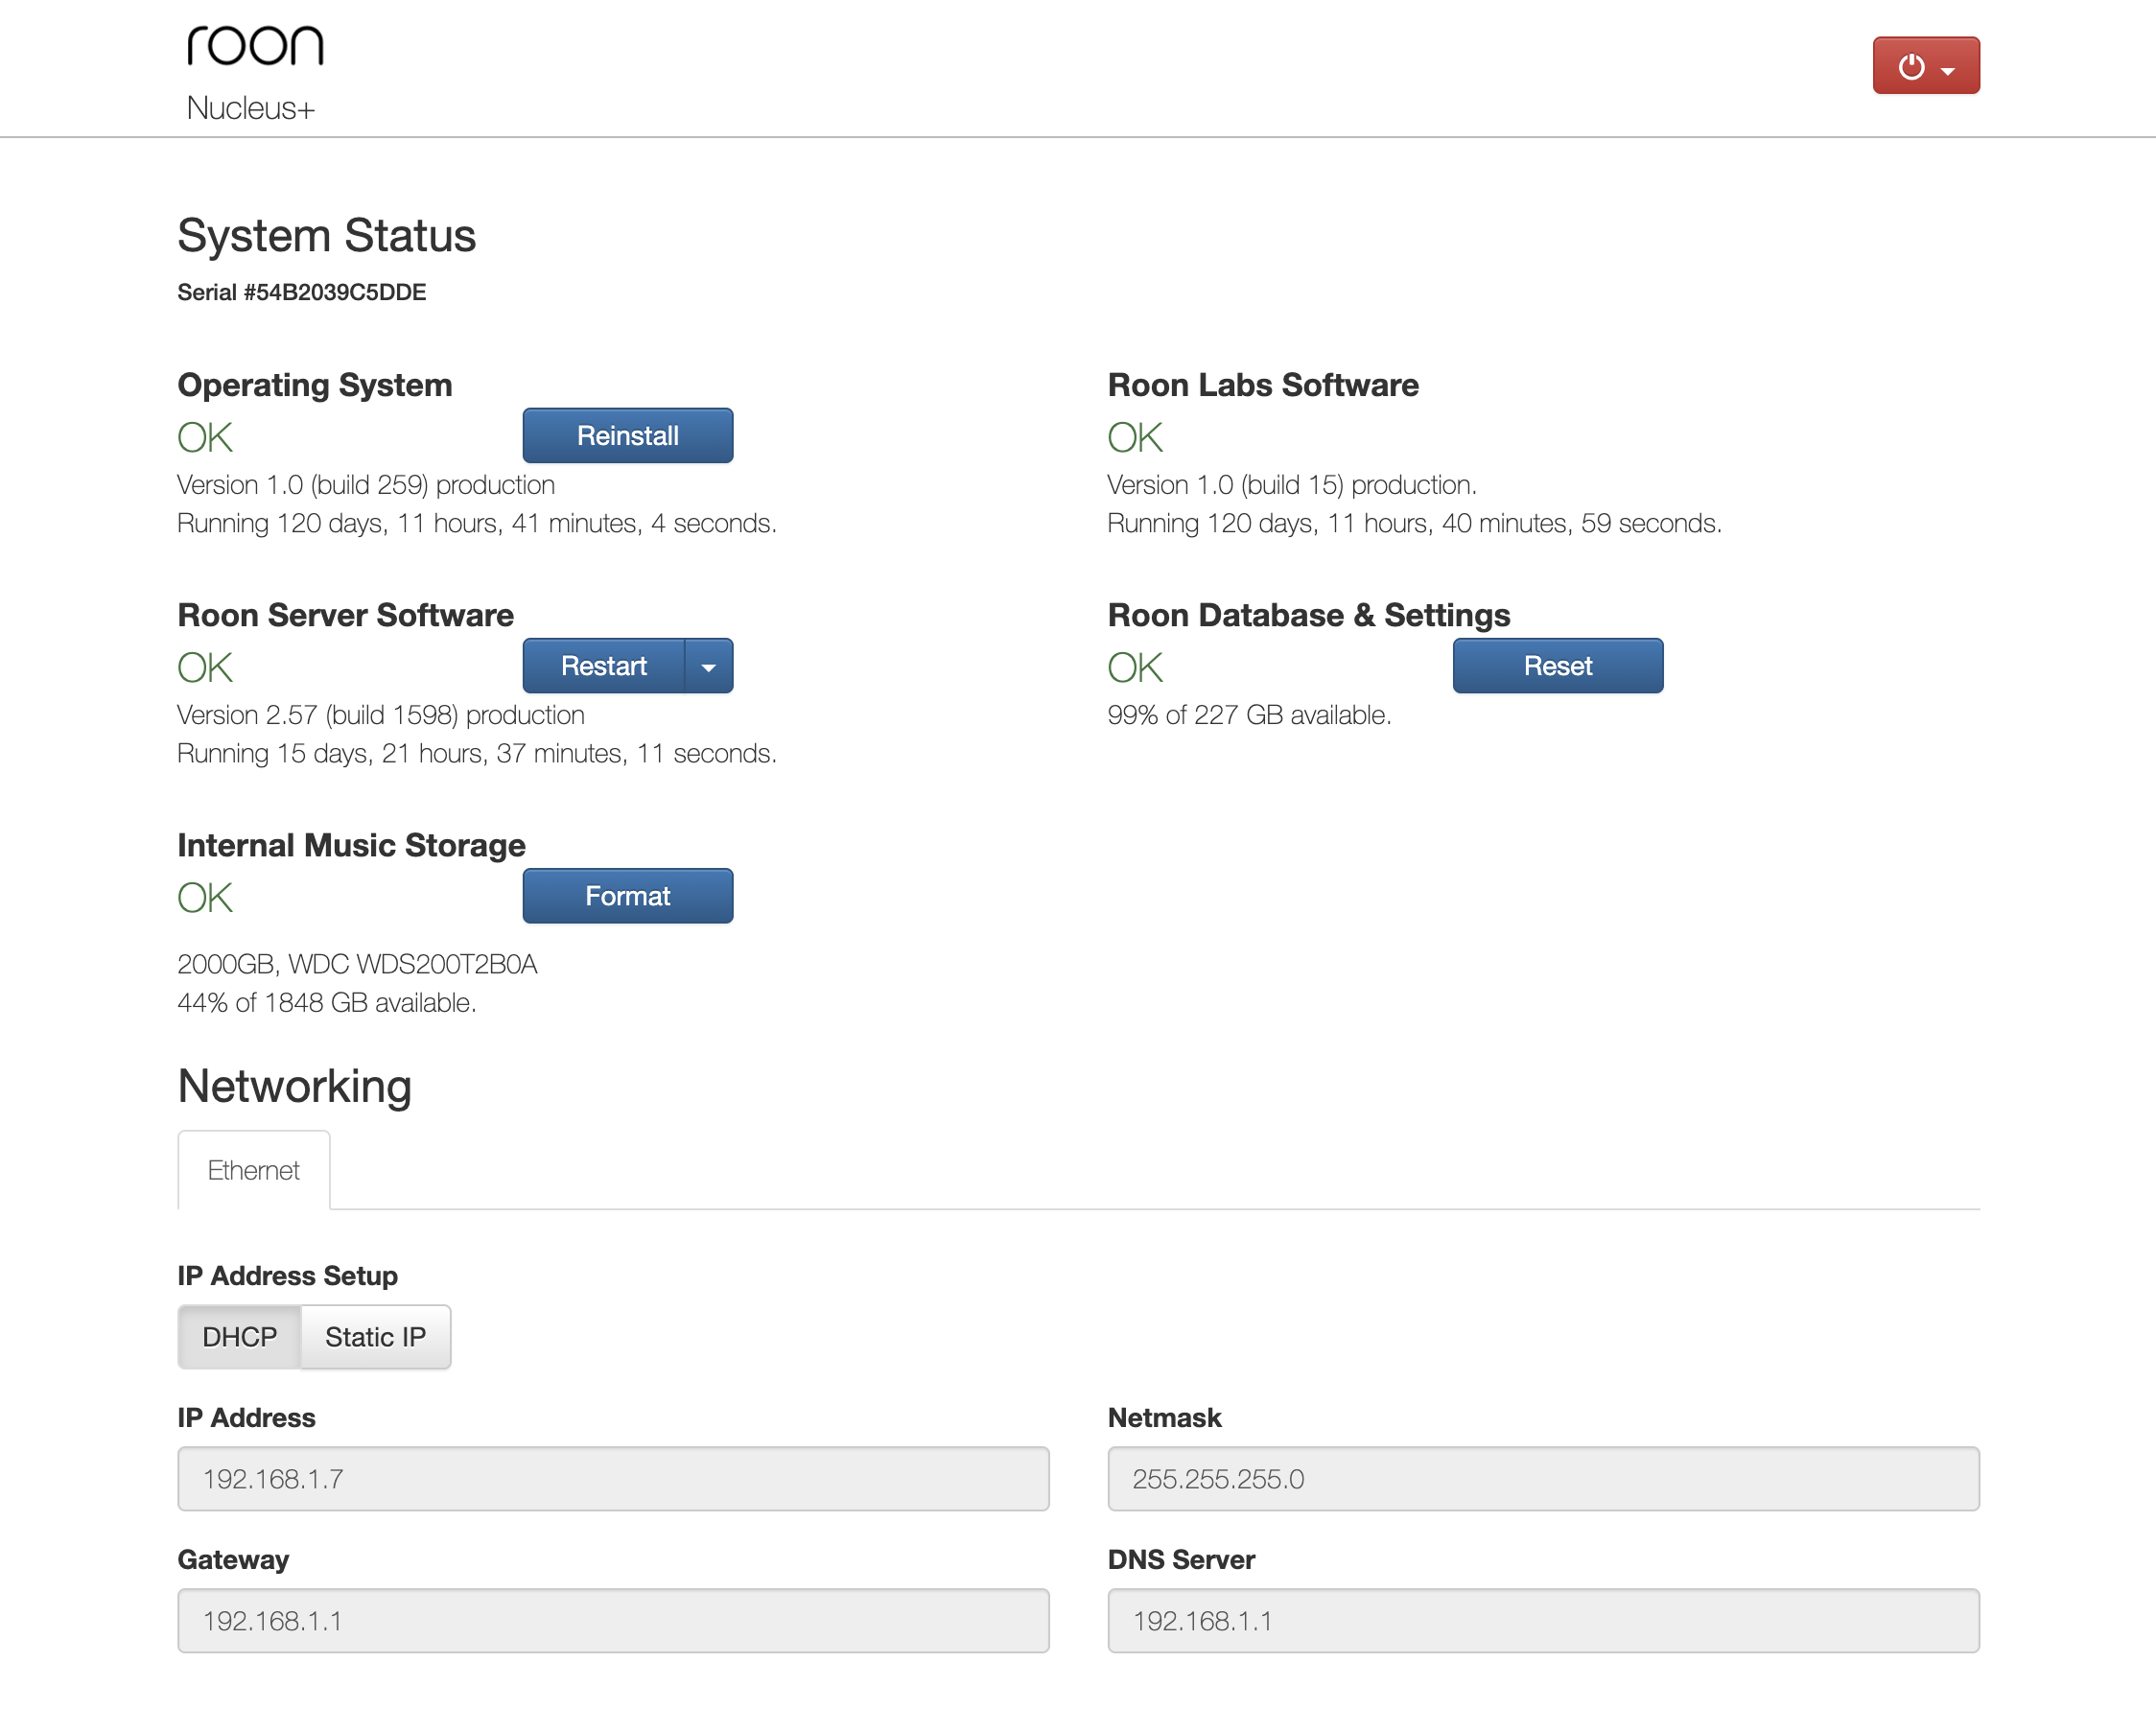The height and width of the screenshot is (1709, 2156).
Task: Restart the Roon Server Software
Action: (x=603, y=666)
